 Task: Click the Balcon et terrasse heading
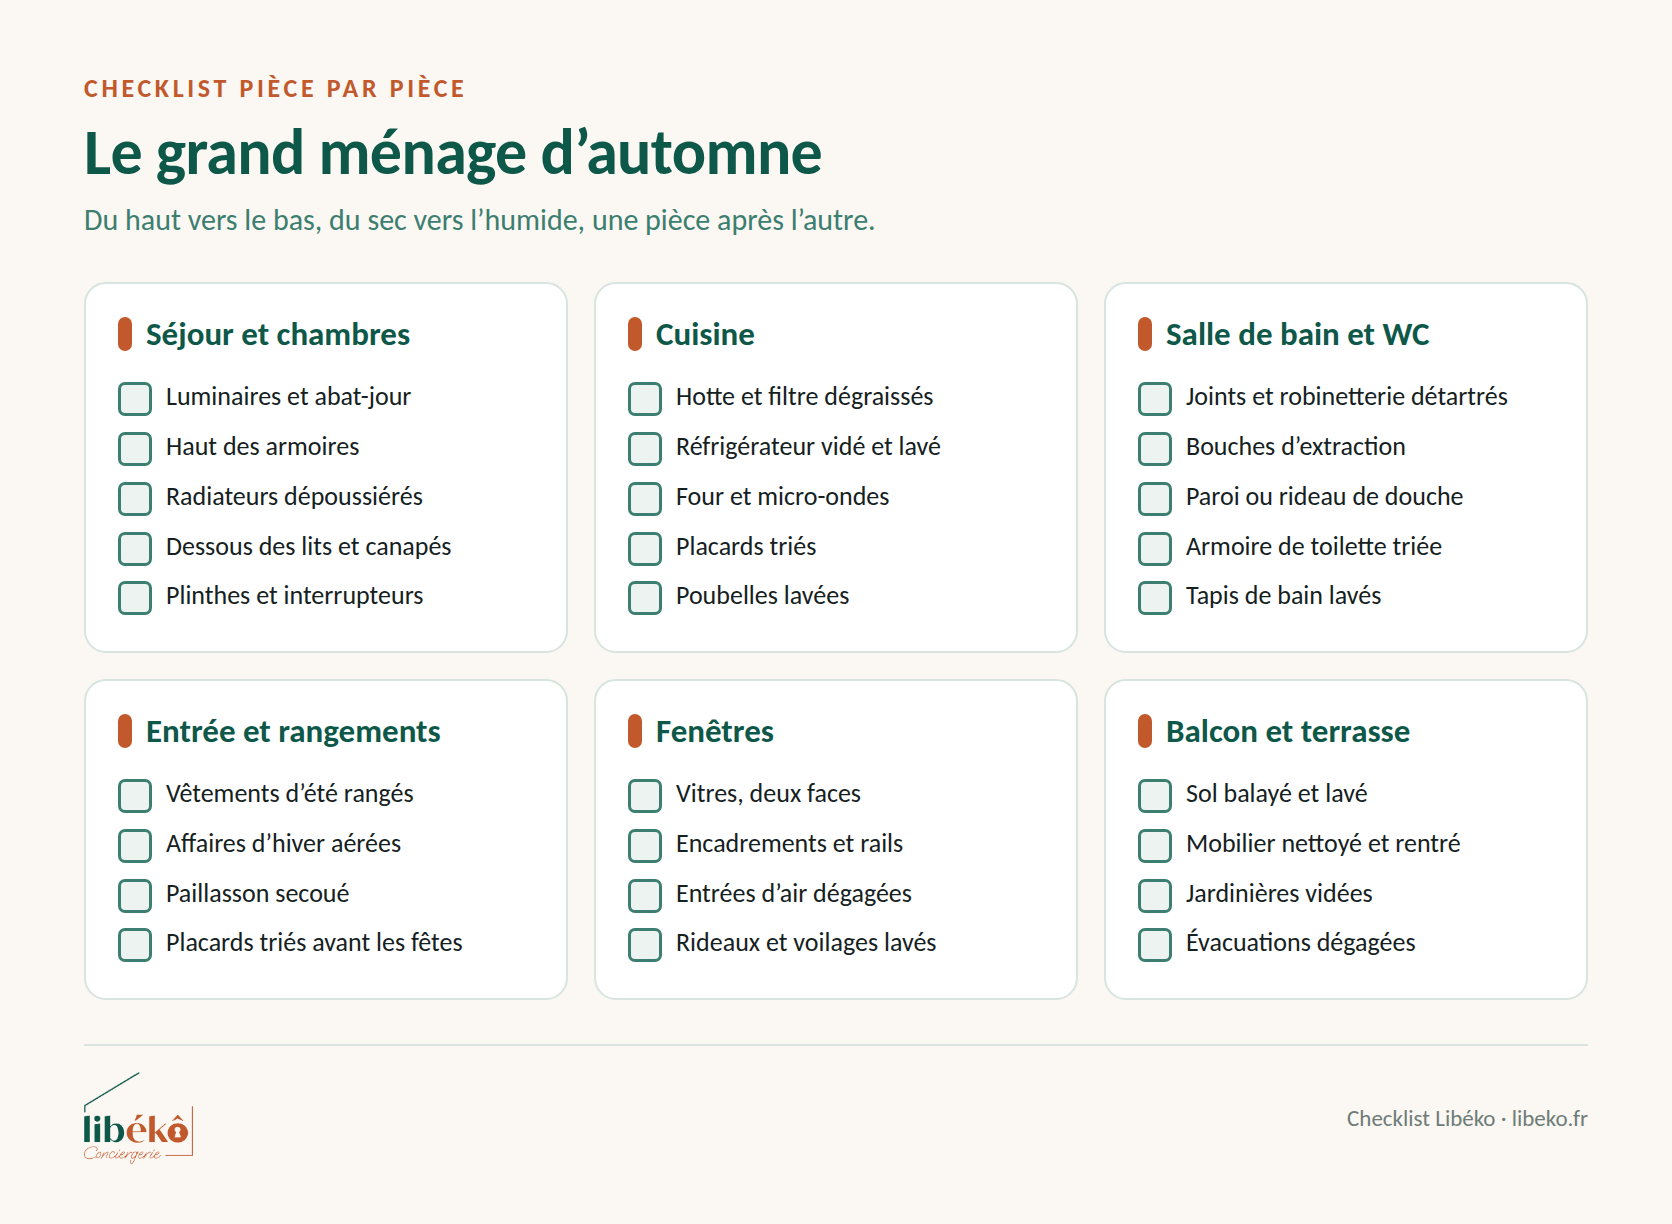[x=1288, y=731]
